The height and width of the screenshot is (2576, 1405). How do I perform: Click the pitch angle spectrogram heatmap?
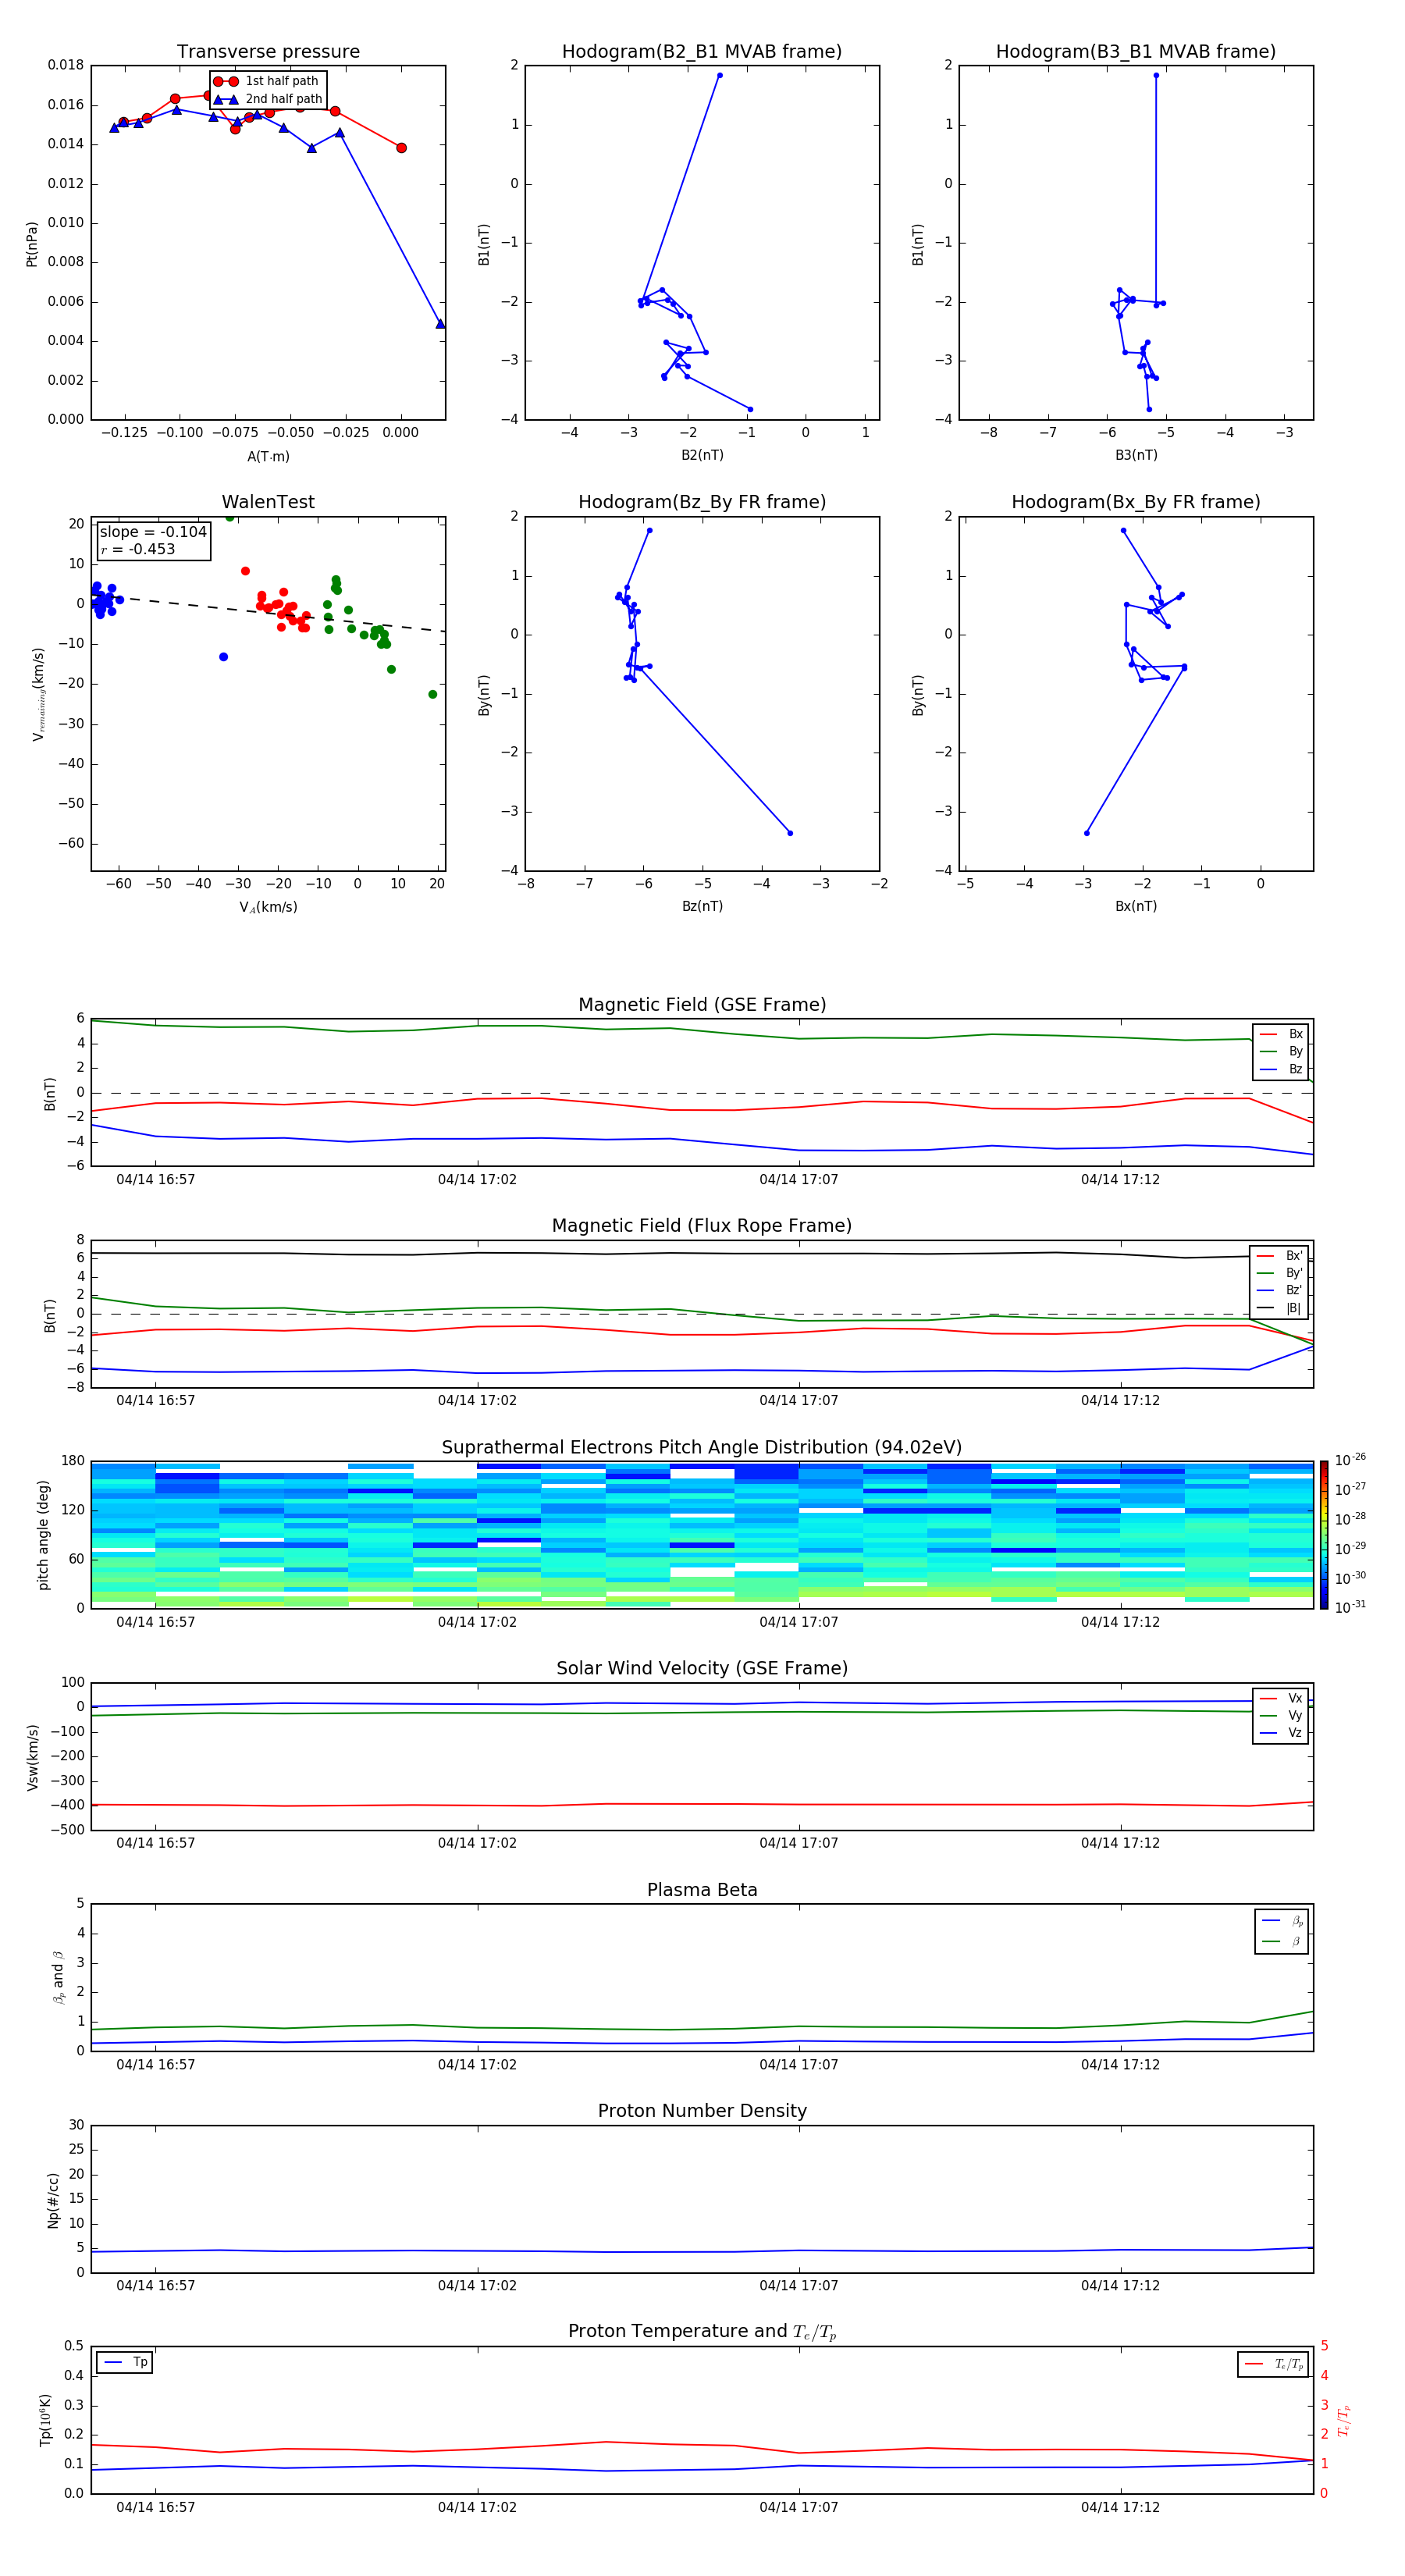(702, 1535)
